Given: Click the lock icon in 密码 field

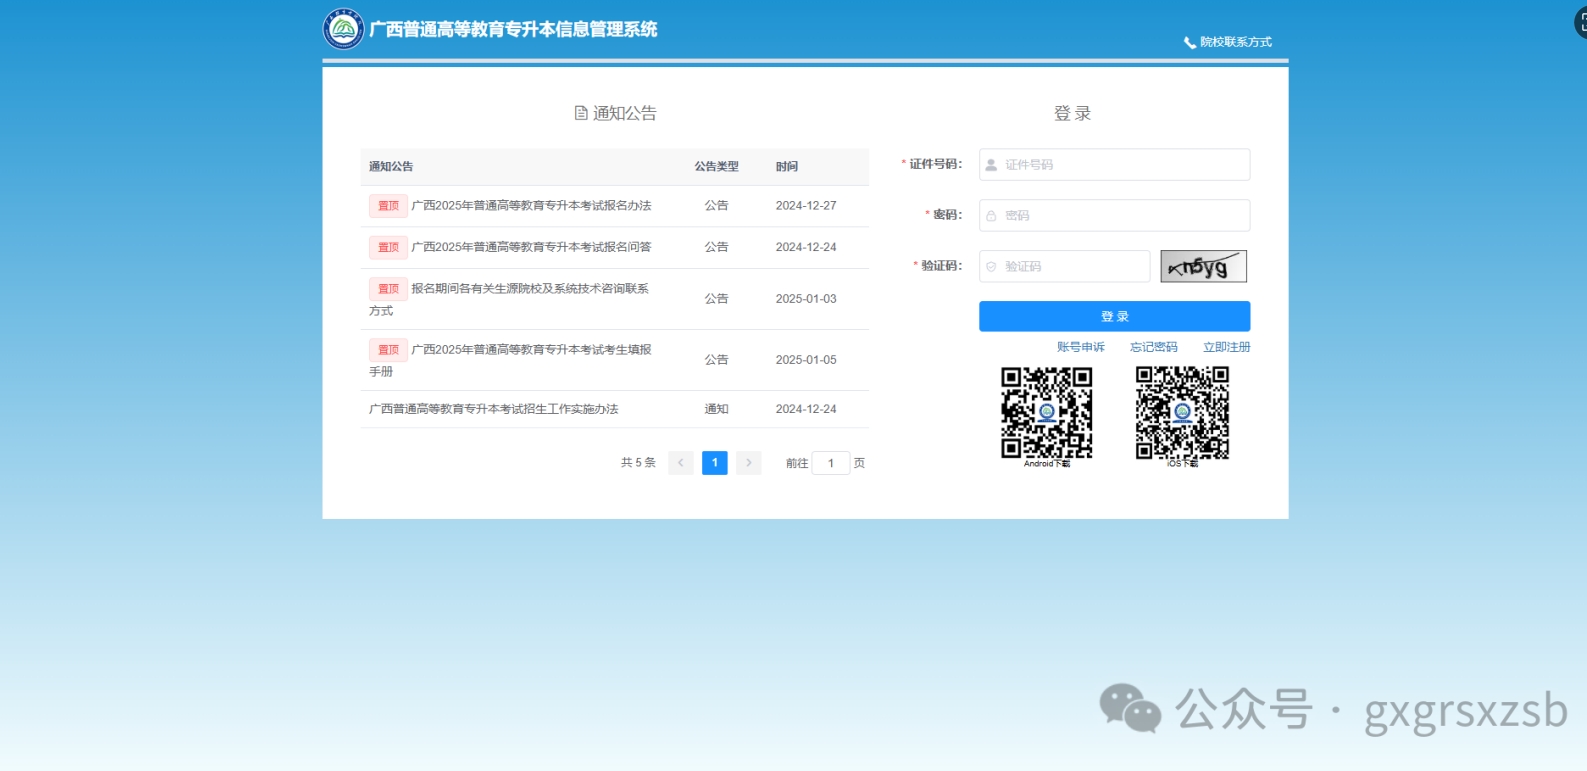Looking at the screenshot, I should coord(992,216).
